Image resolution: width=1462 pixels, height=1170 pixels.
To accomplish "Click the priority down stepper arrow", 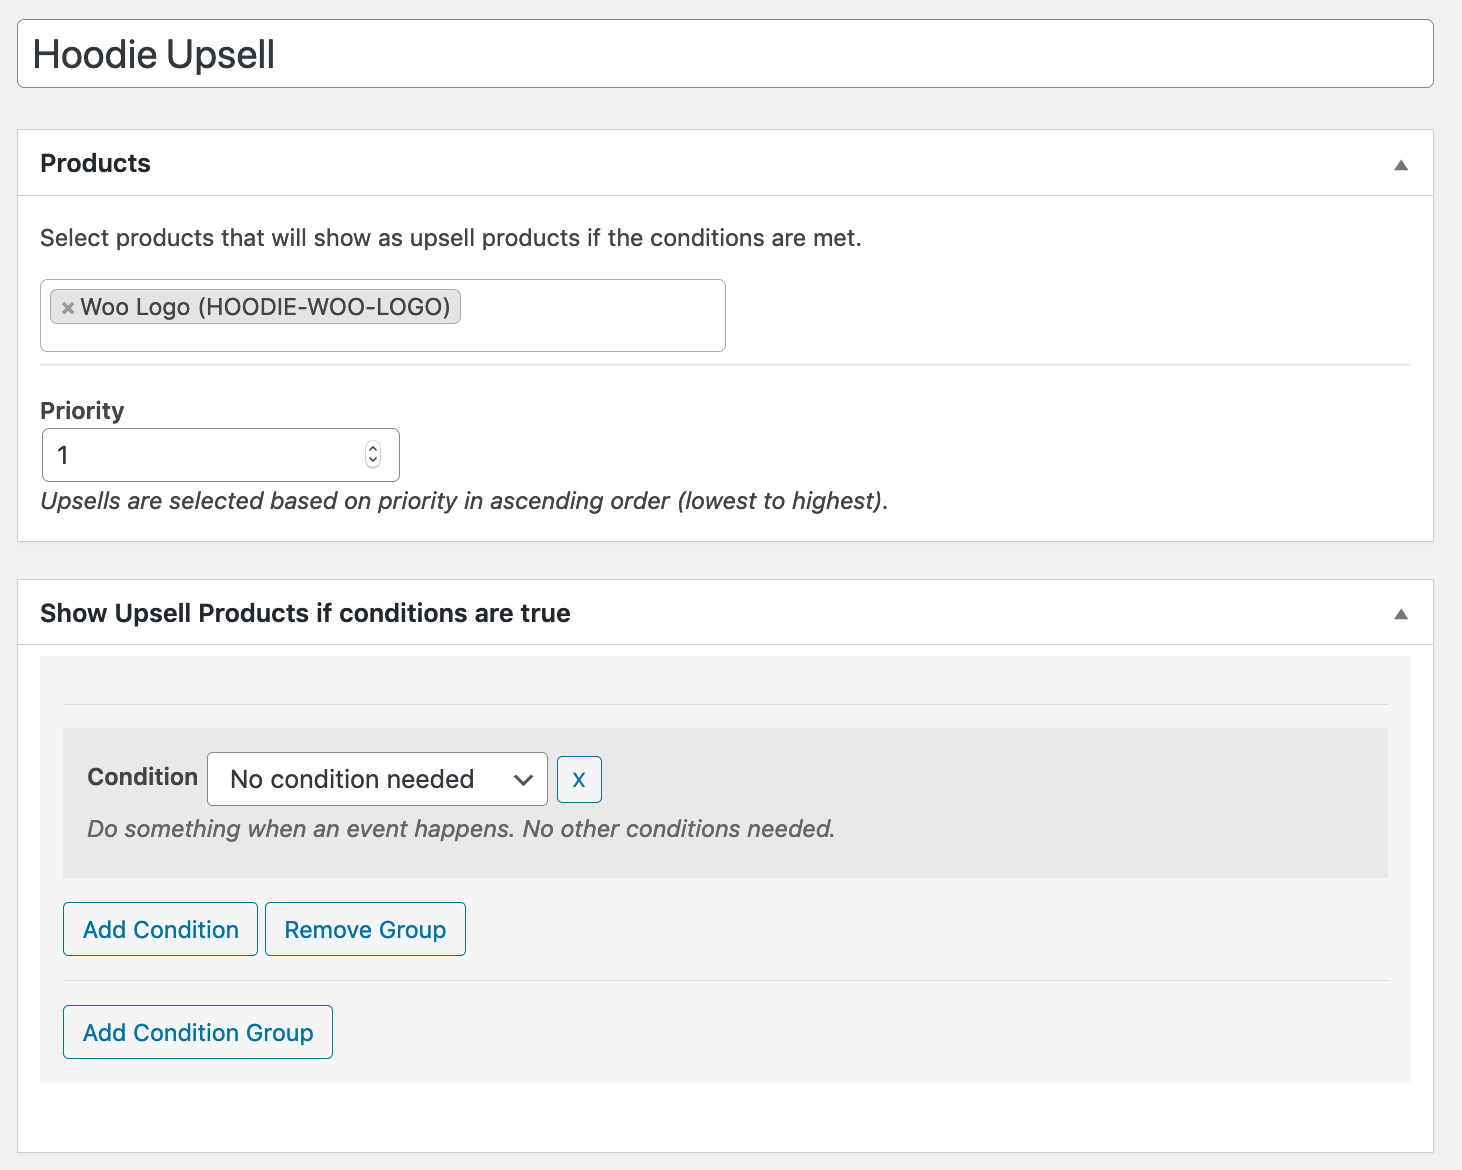I will (x=373, y=461).
